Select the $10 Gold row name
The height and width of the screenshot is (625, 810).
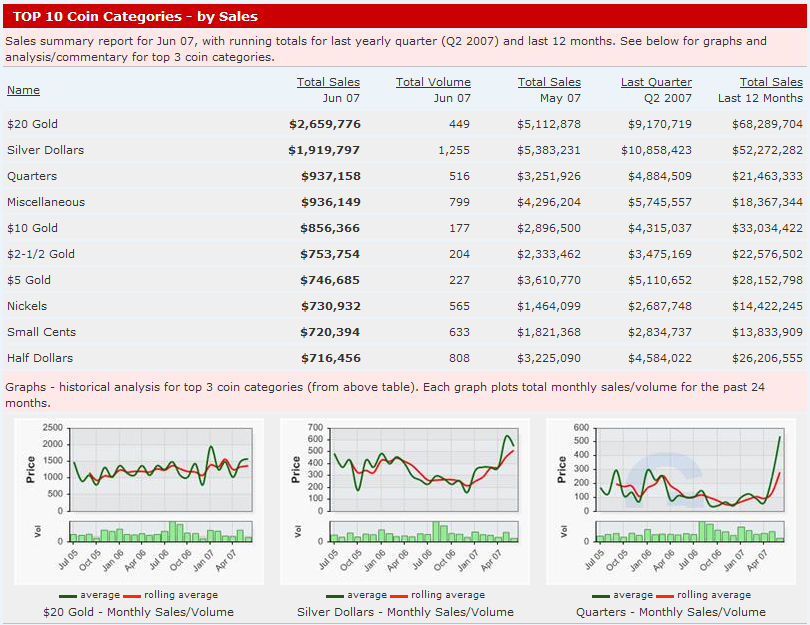click(x=32, y=228)
